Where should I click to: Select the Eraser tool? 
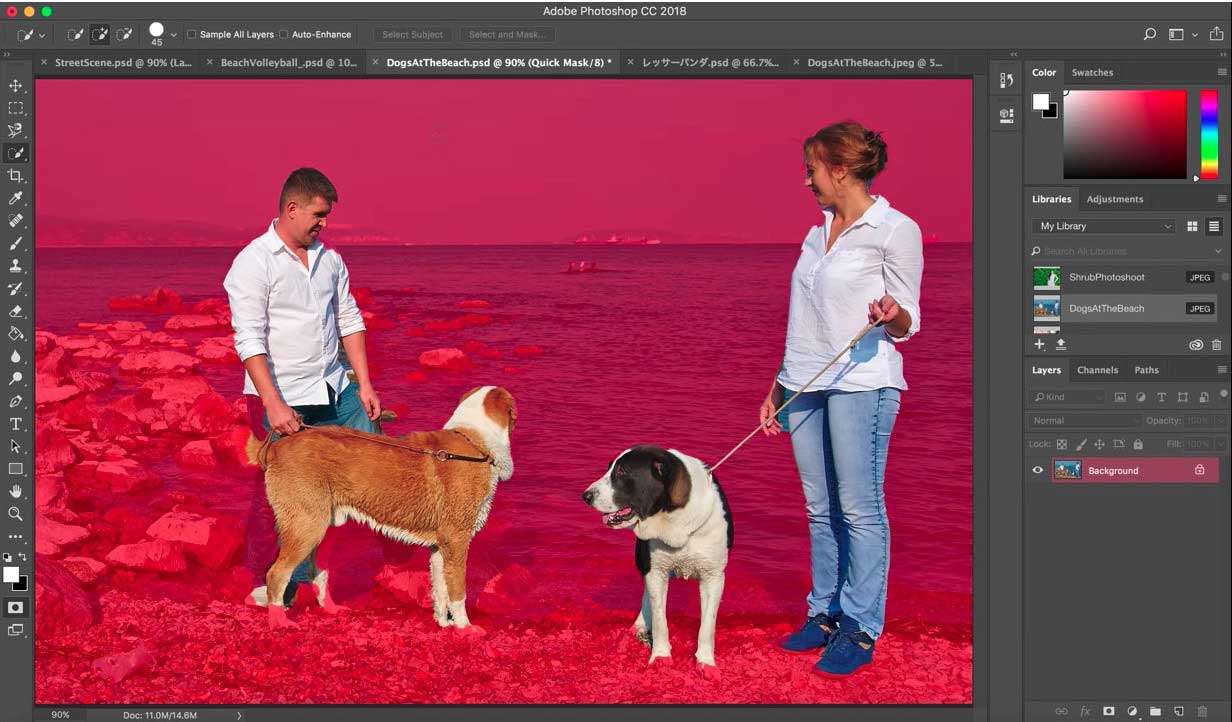[x=16, y=311]
